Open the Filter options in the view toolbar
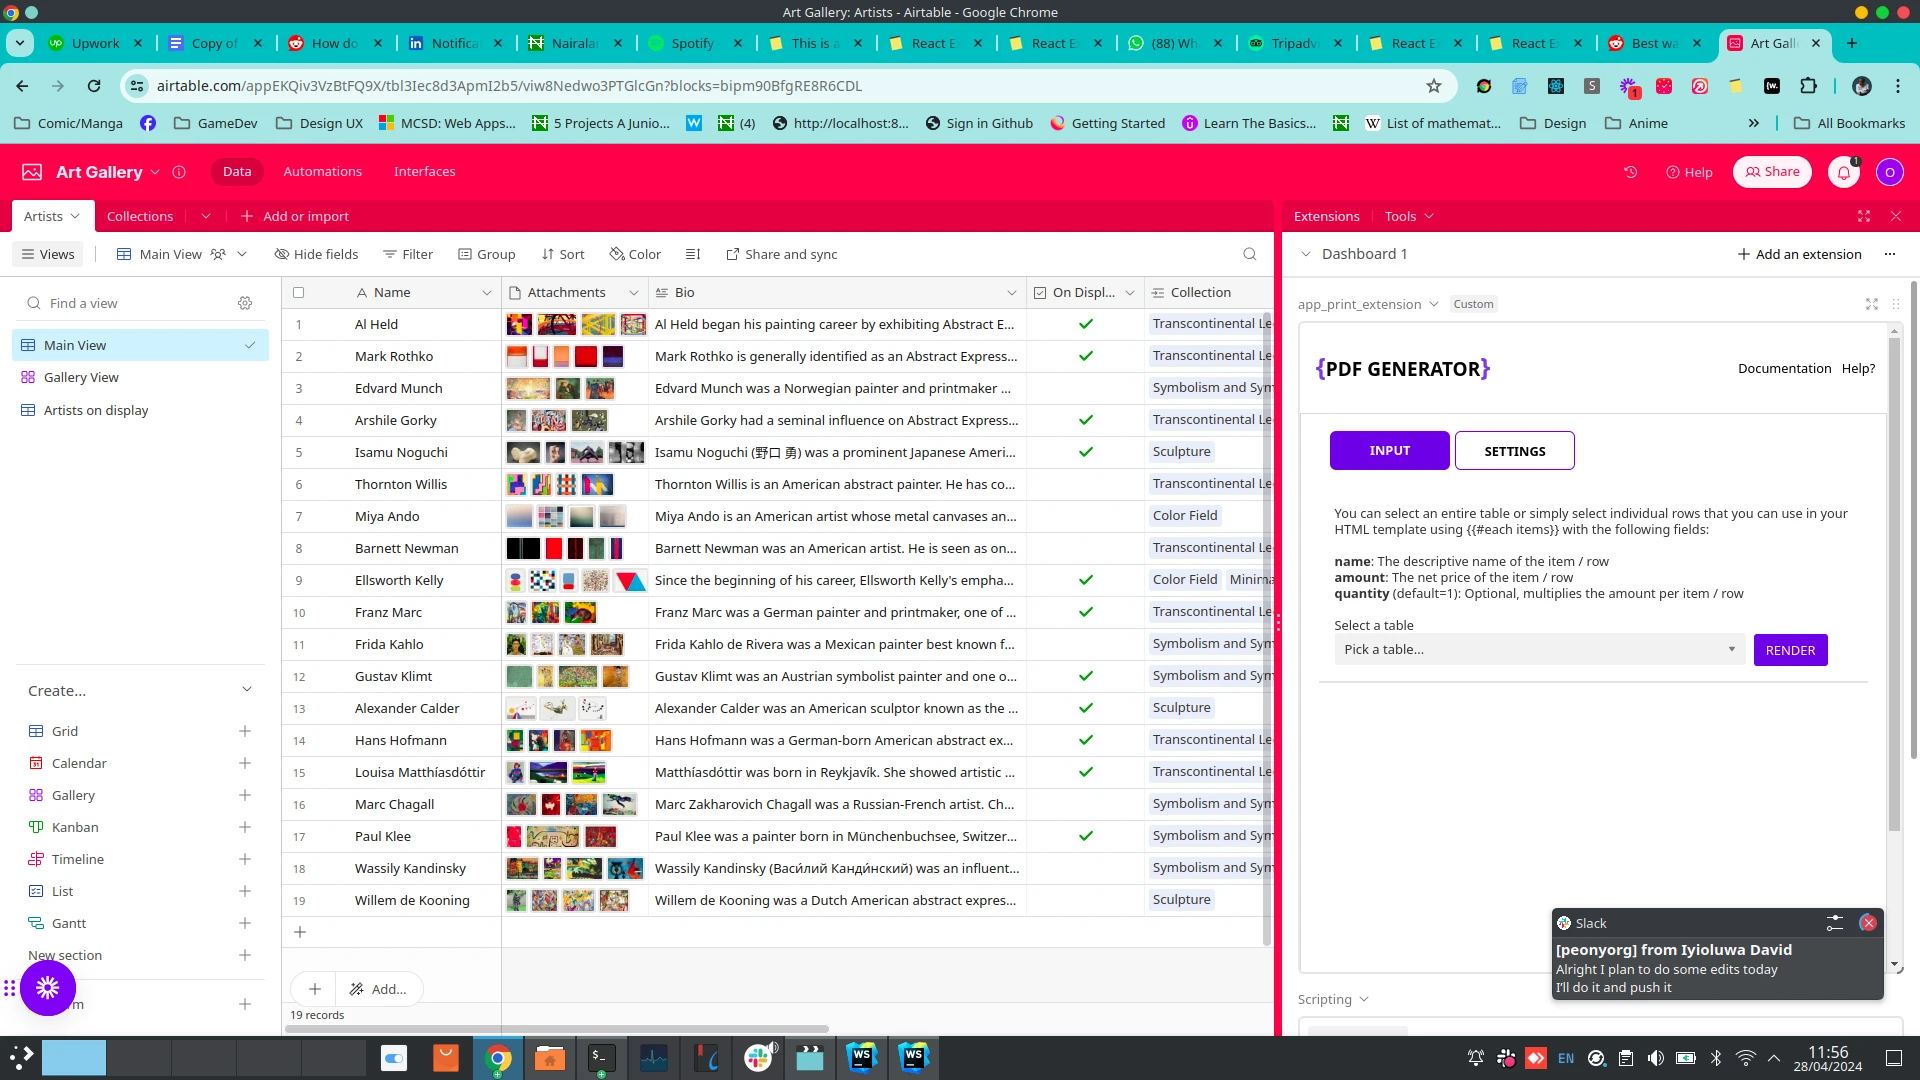Image resolution: width=1920 pixels, height=1080 pixels. tap(408, 254)
